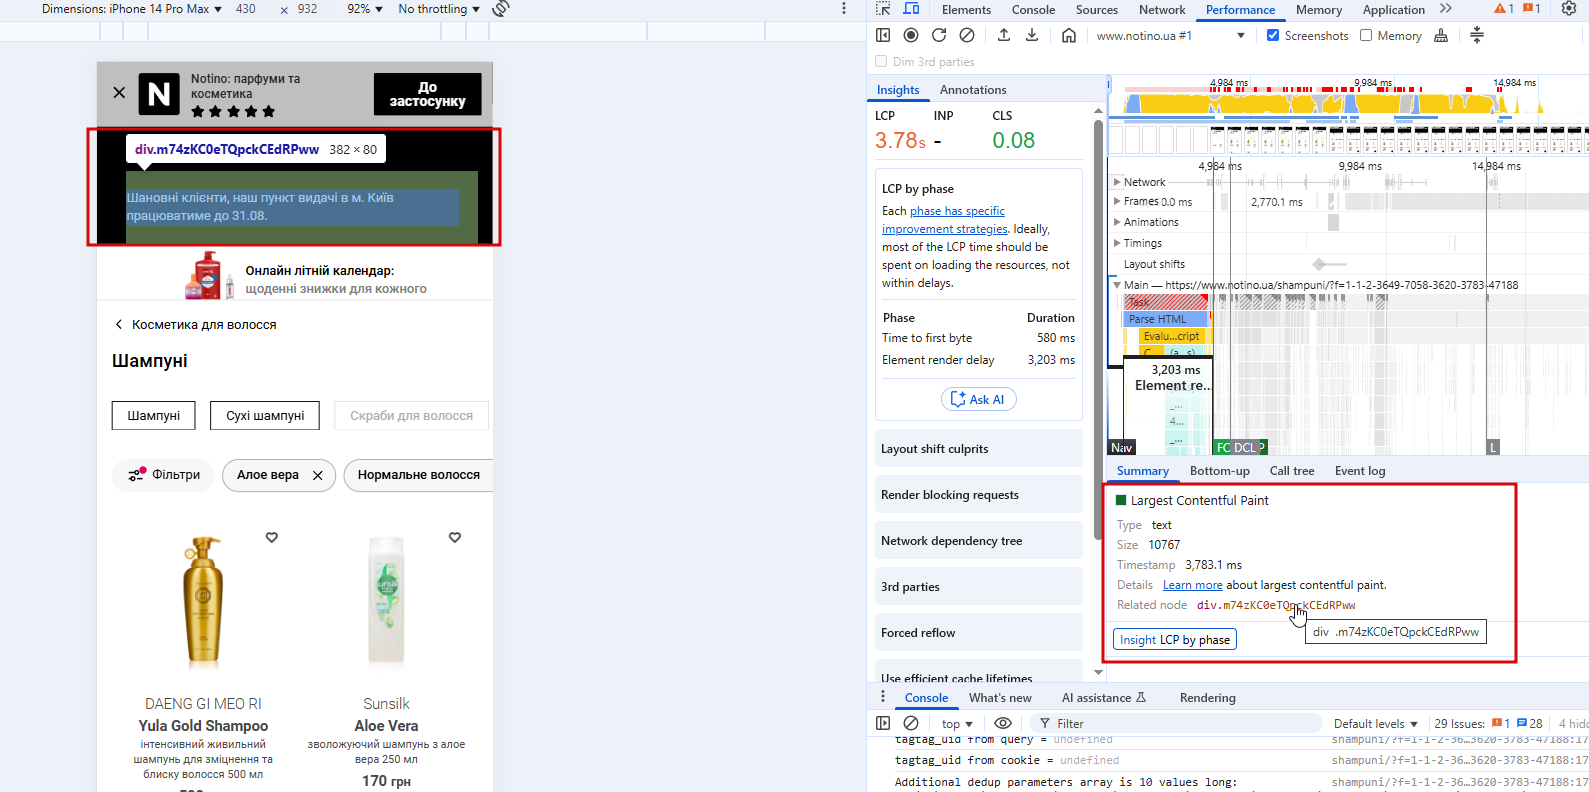Screen dimensions: 1589x792
Task: Open the capture settings compress icon
Action: pyautogui.click(x=1477, y=35)
